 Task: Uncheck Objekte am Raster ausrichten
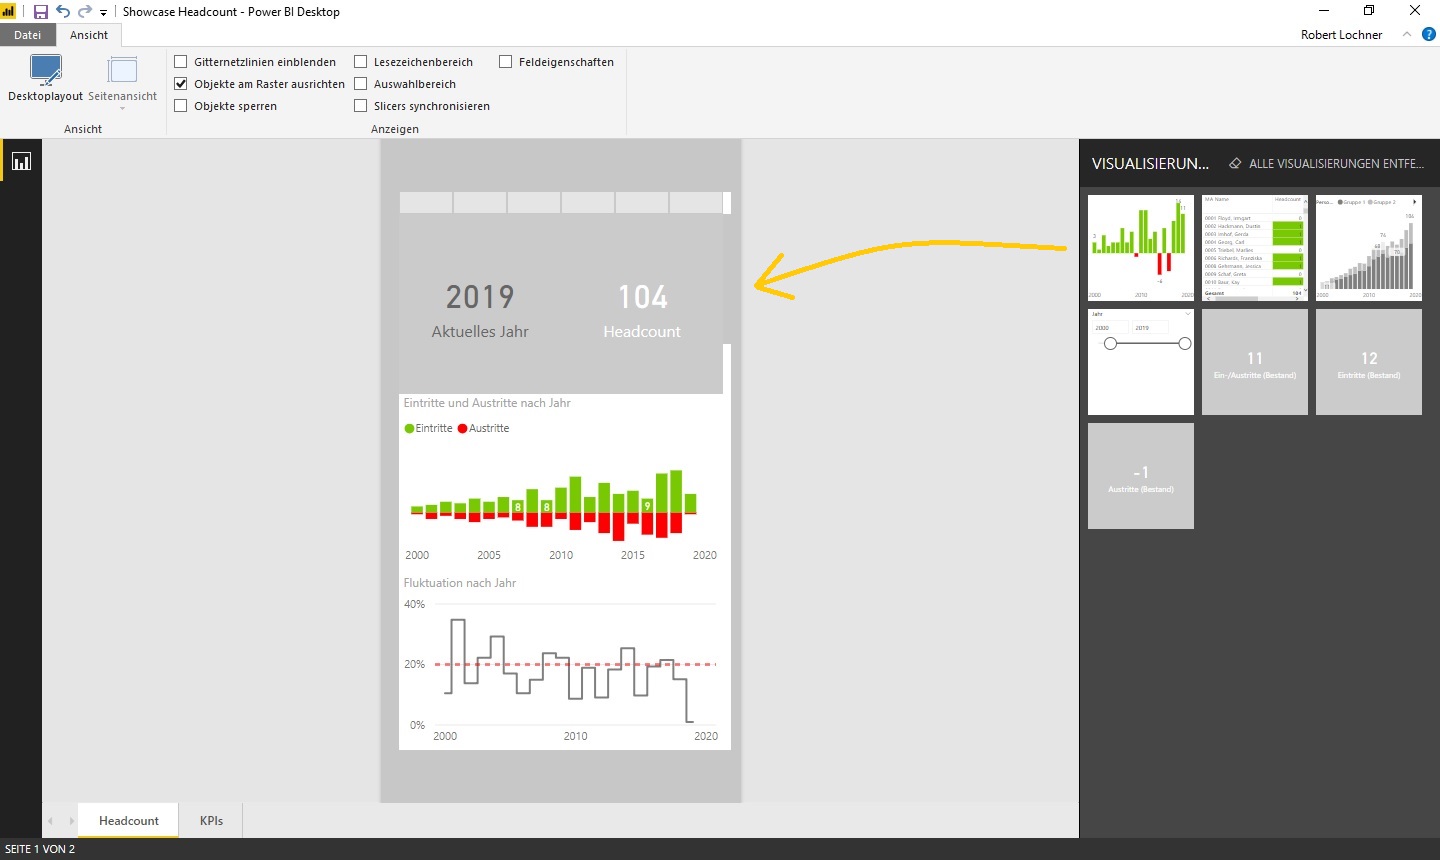coord(181,84)
